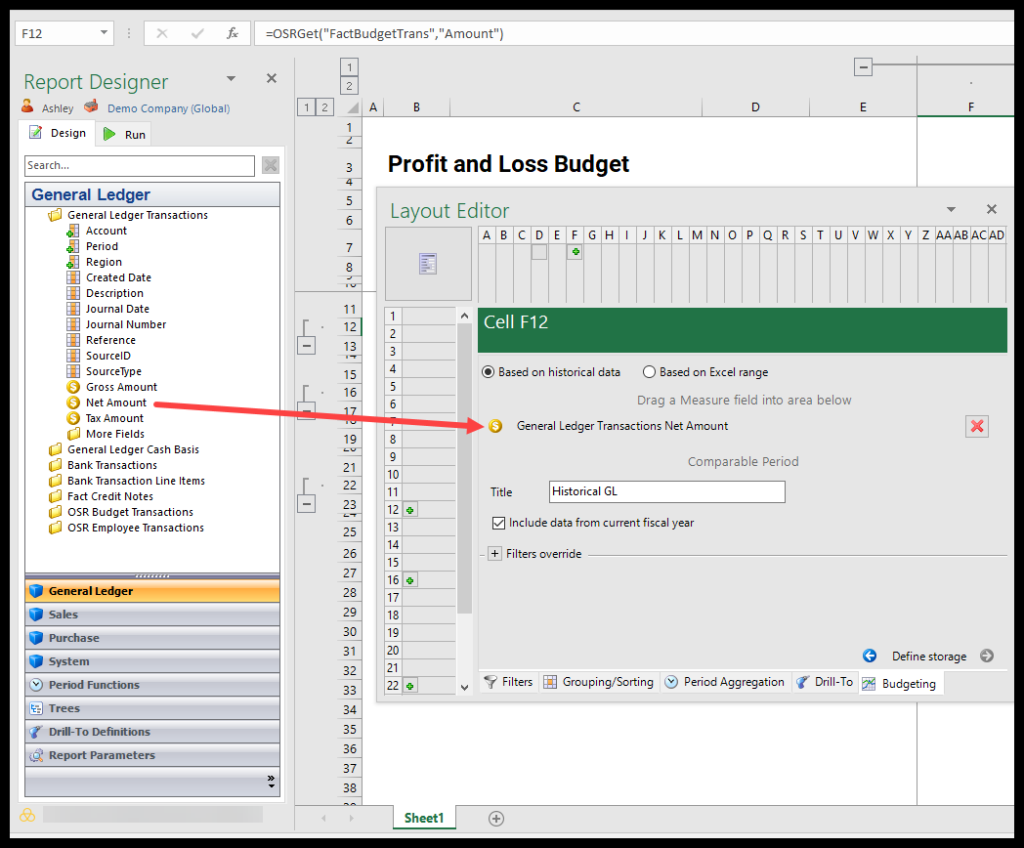The width and height of the screenshot is (1024, 848).
Task: Click the clear search icon beside Search box
Action: [270, 165]
